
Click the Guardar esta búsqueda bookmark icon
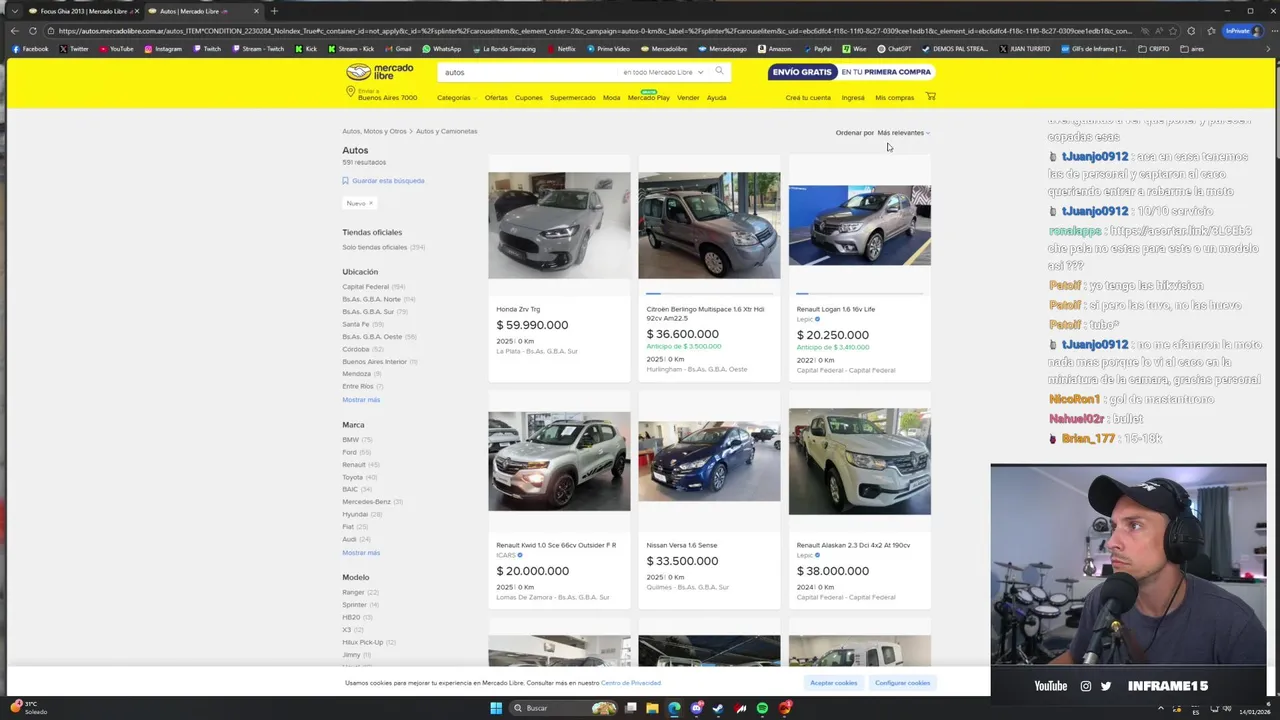pos(345,181)
